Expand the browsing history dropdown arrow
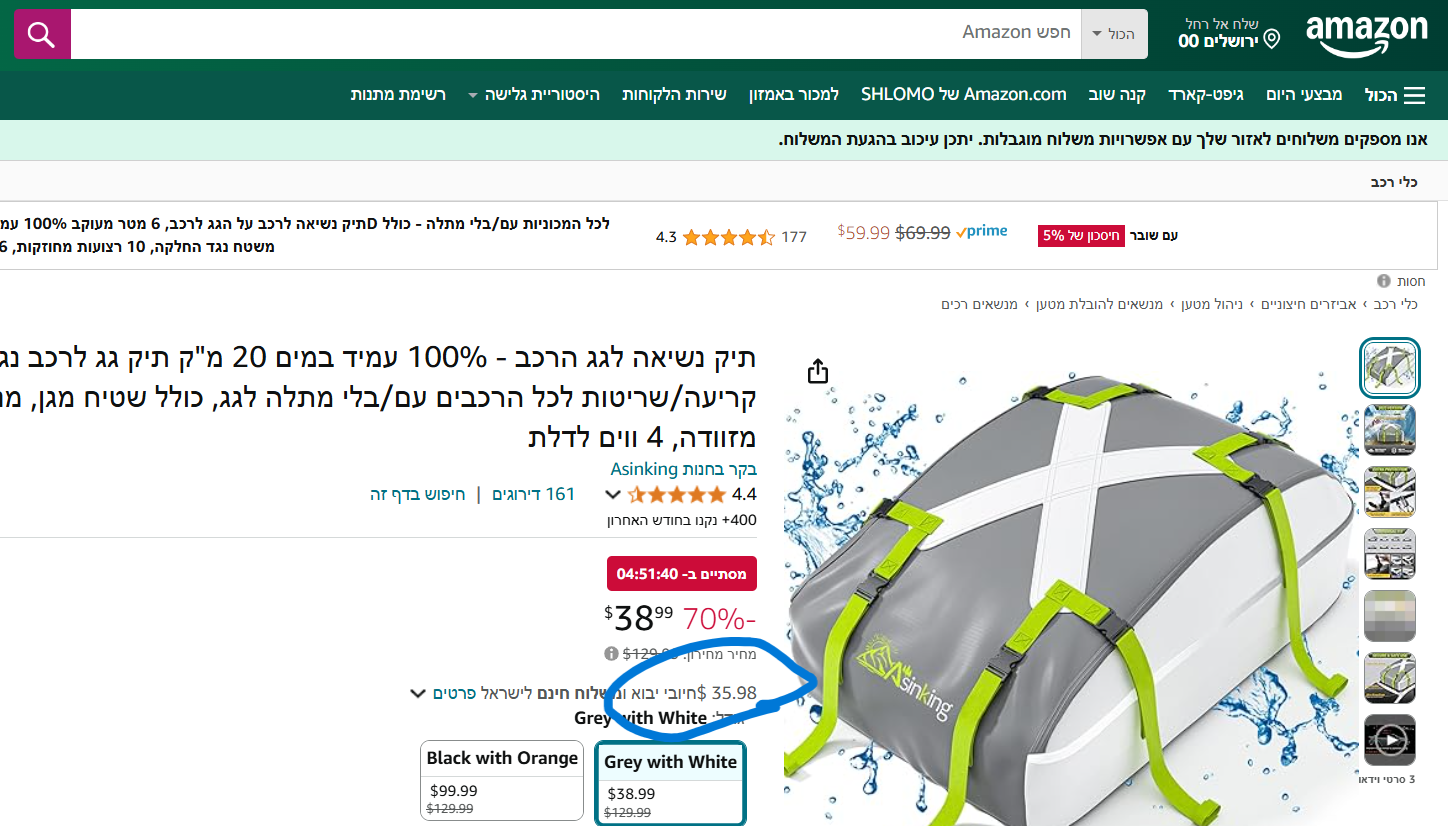The width and height of the screenshot is (1448, 826). (x=472, y=96)
